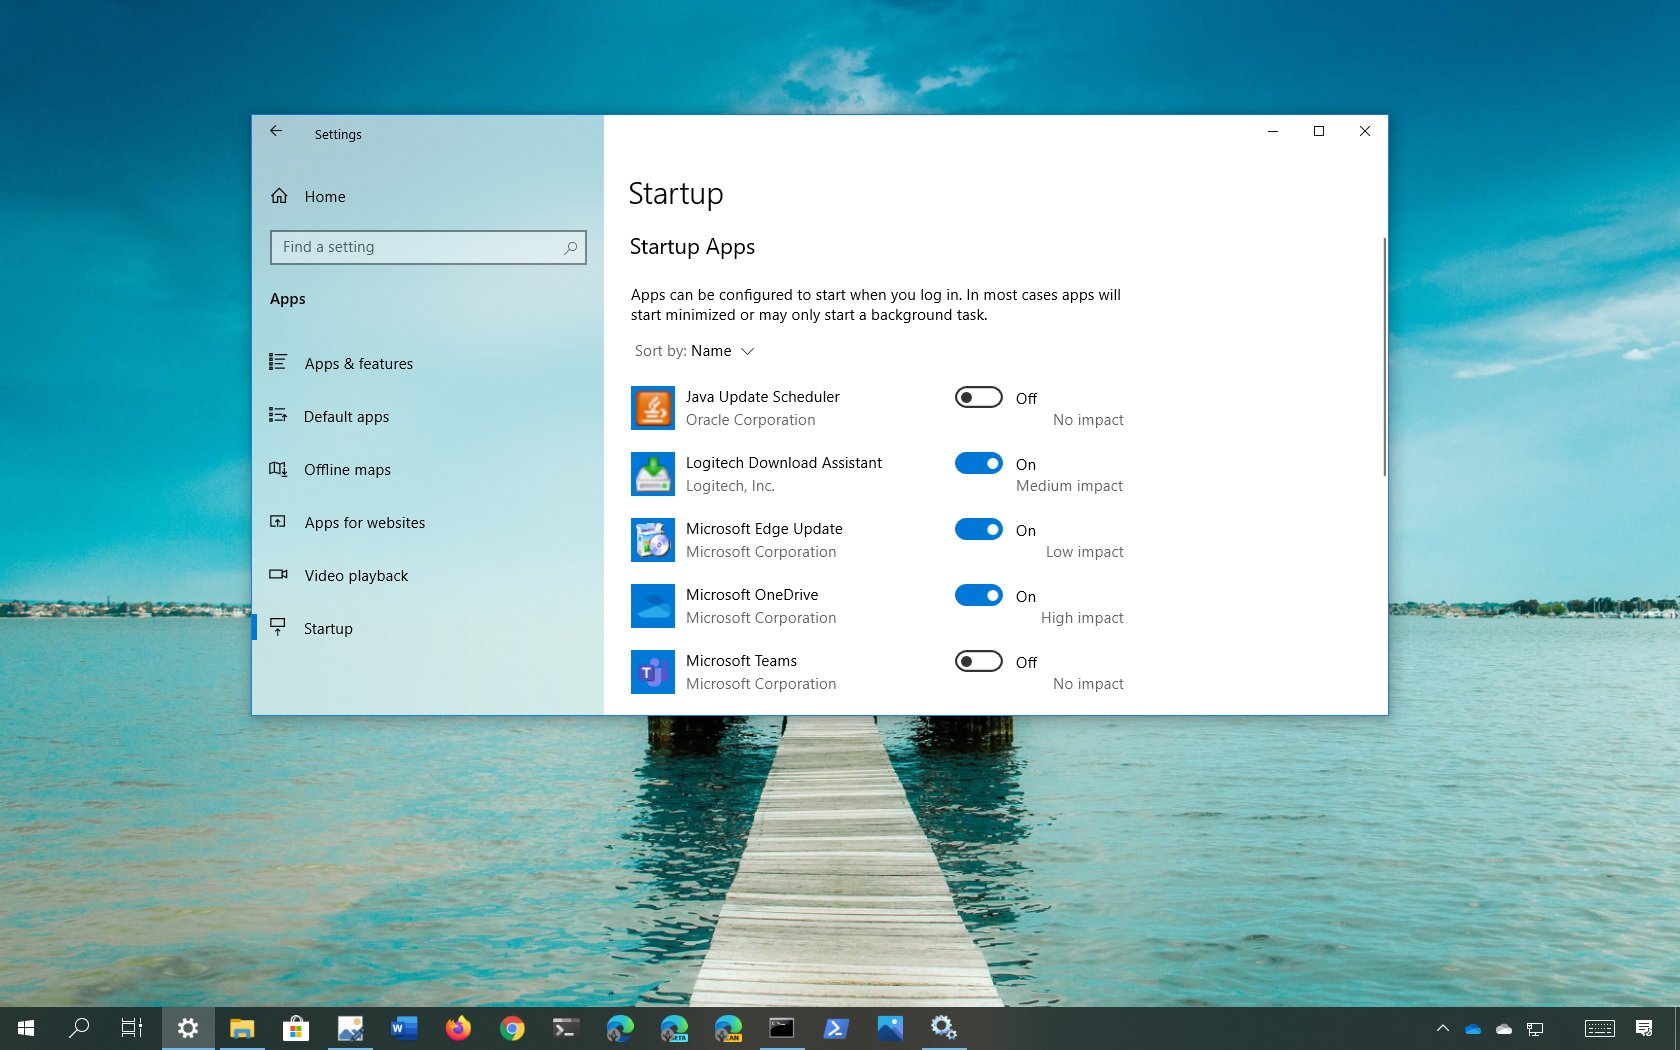1680x1050 pixels.
Task: Click the Startup page vertical scrollbar
Action: click(1384, 356)
